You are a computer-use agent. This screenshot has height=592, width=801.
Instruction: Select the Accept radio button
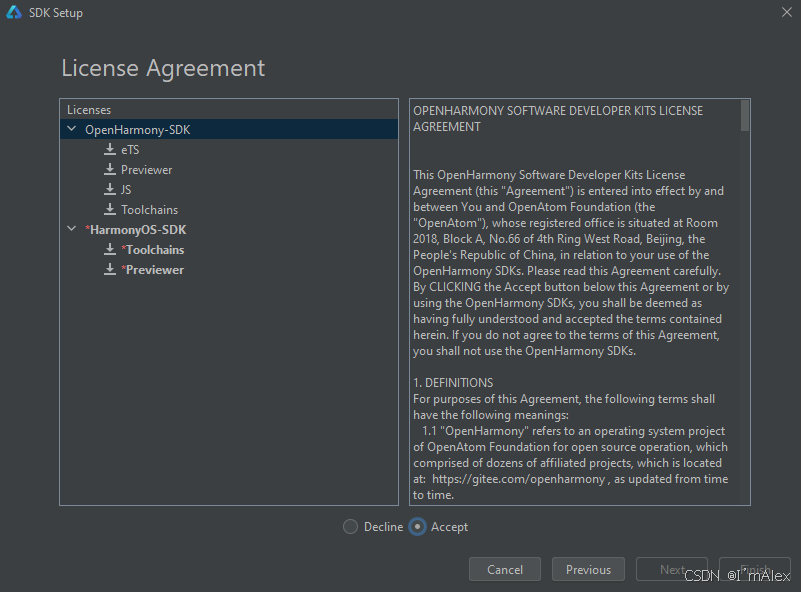tap(417, 527)
